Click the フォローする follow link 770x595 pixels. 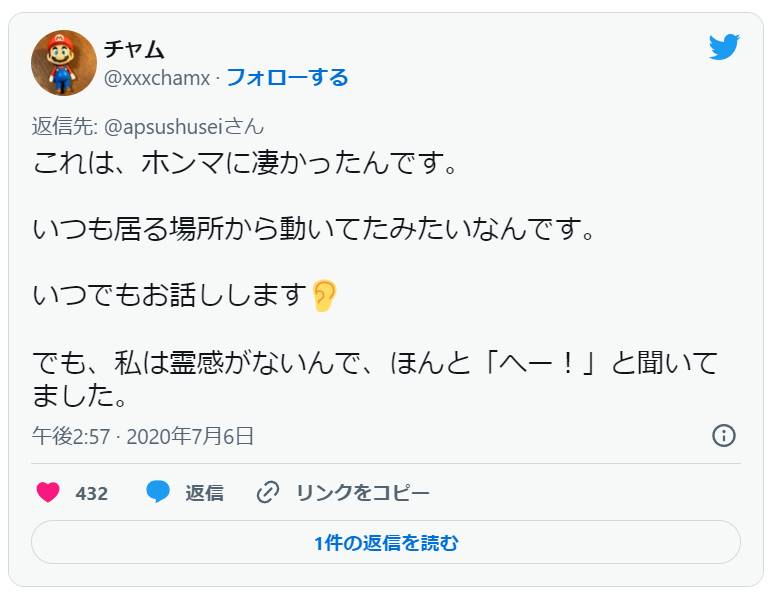(x=287, y=77)
